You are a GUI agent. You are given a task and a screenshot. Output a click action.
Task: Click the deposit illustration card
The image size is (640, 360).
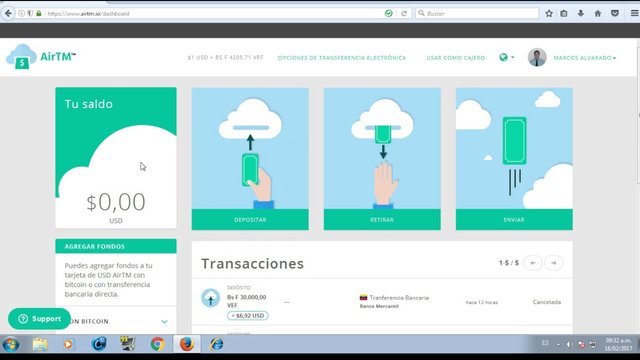tap(250, 149)
